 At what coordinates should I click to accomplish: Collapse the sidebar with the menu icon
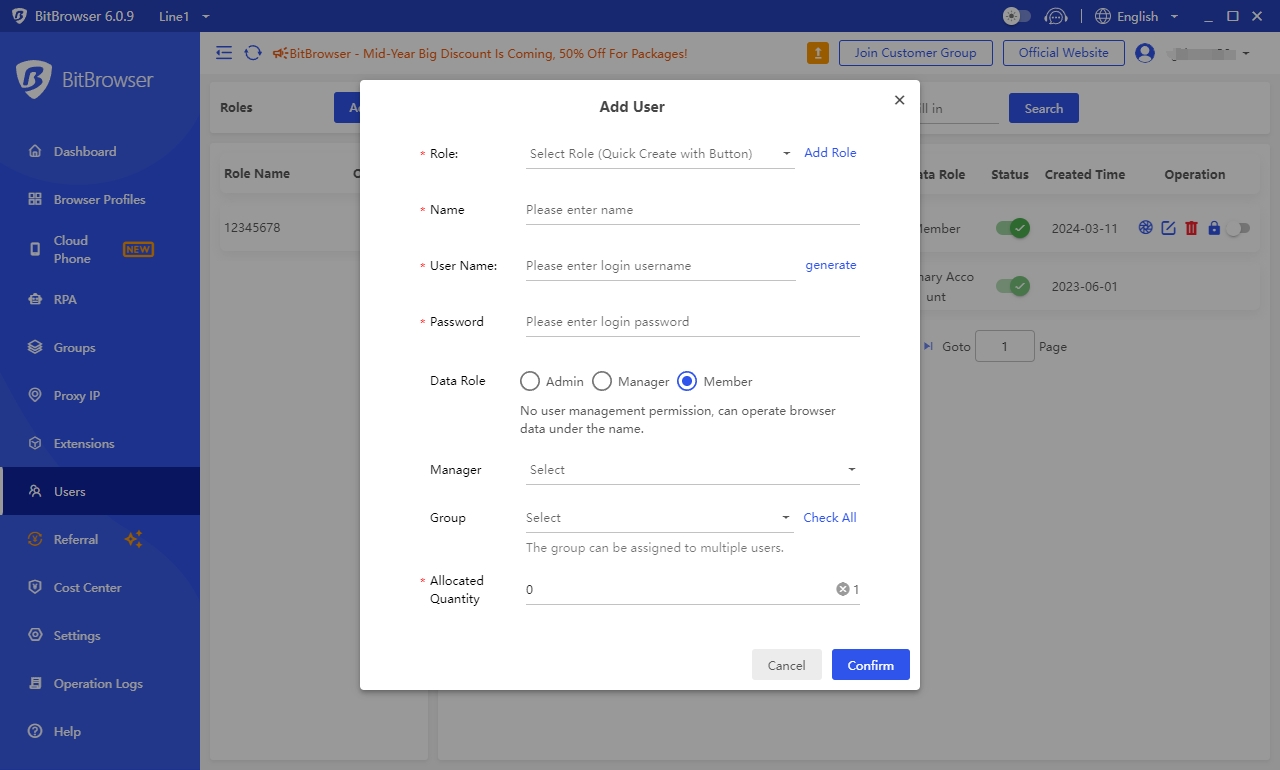[x=224, y=53]
